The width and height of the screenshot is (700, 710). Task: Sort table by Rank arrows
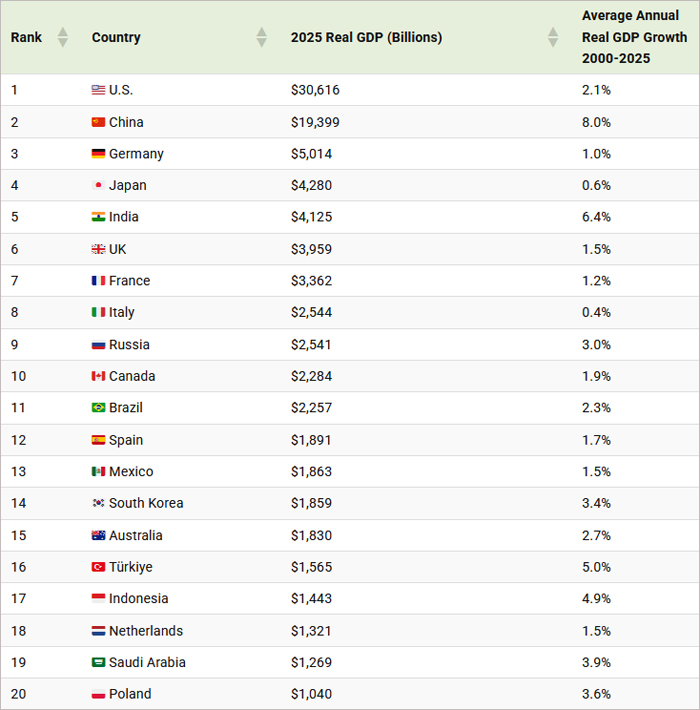[63, 37]
